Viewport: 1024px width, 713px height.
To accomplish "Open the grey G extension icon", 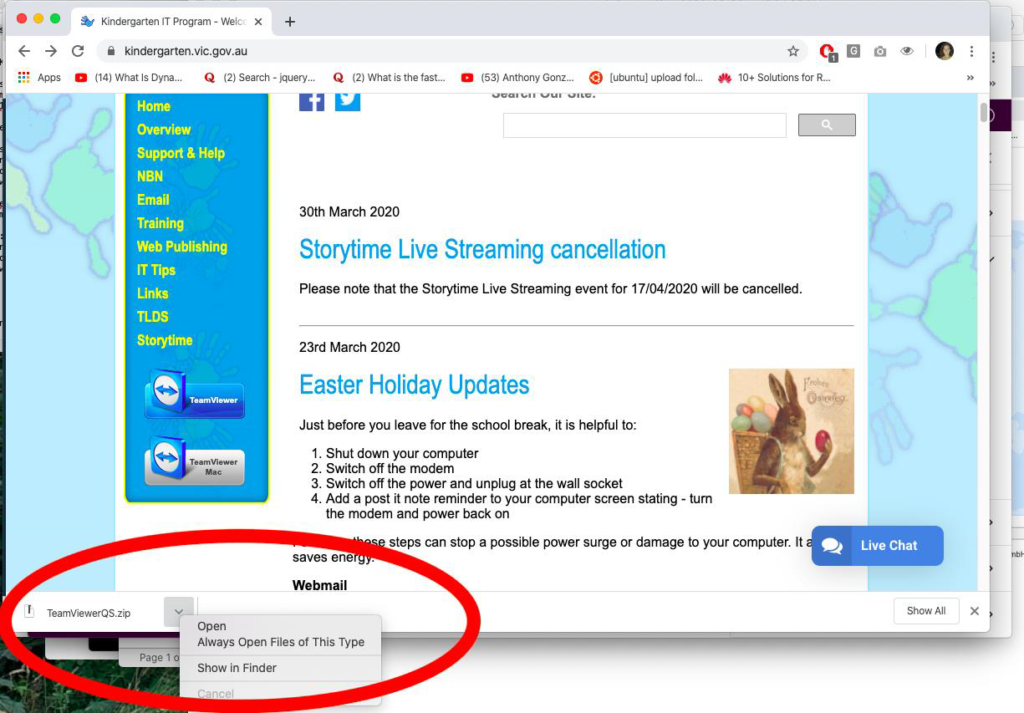I will 854,51.
